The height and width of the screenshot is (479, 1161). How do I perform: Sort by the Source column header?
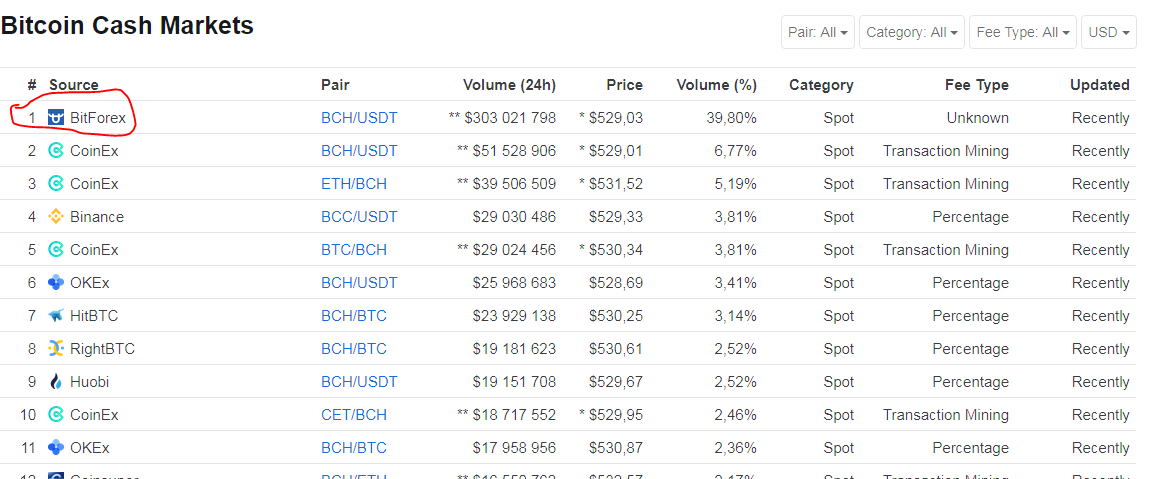tap(73, 85)
